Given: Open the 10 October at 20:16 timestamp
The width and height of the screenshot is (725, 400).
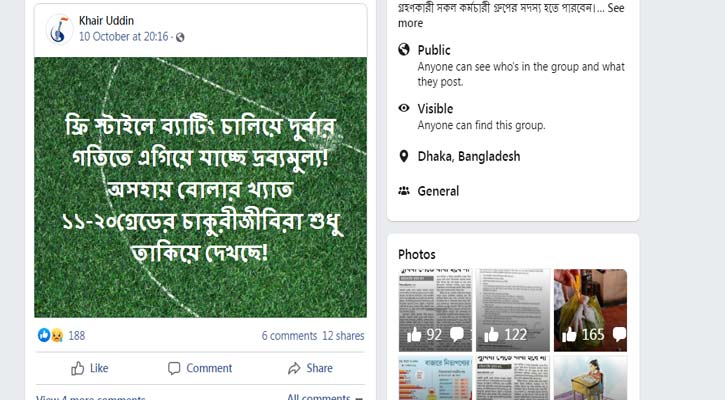Looking at the screenshot, I should tap(123, 37).
